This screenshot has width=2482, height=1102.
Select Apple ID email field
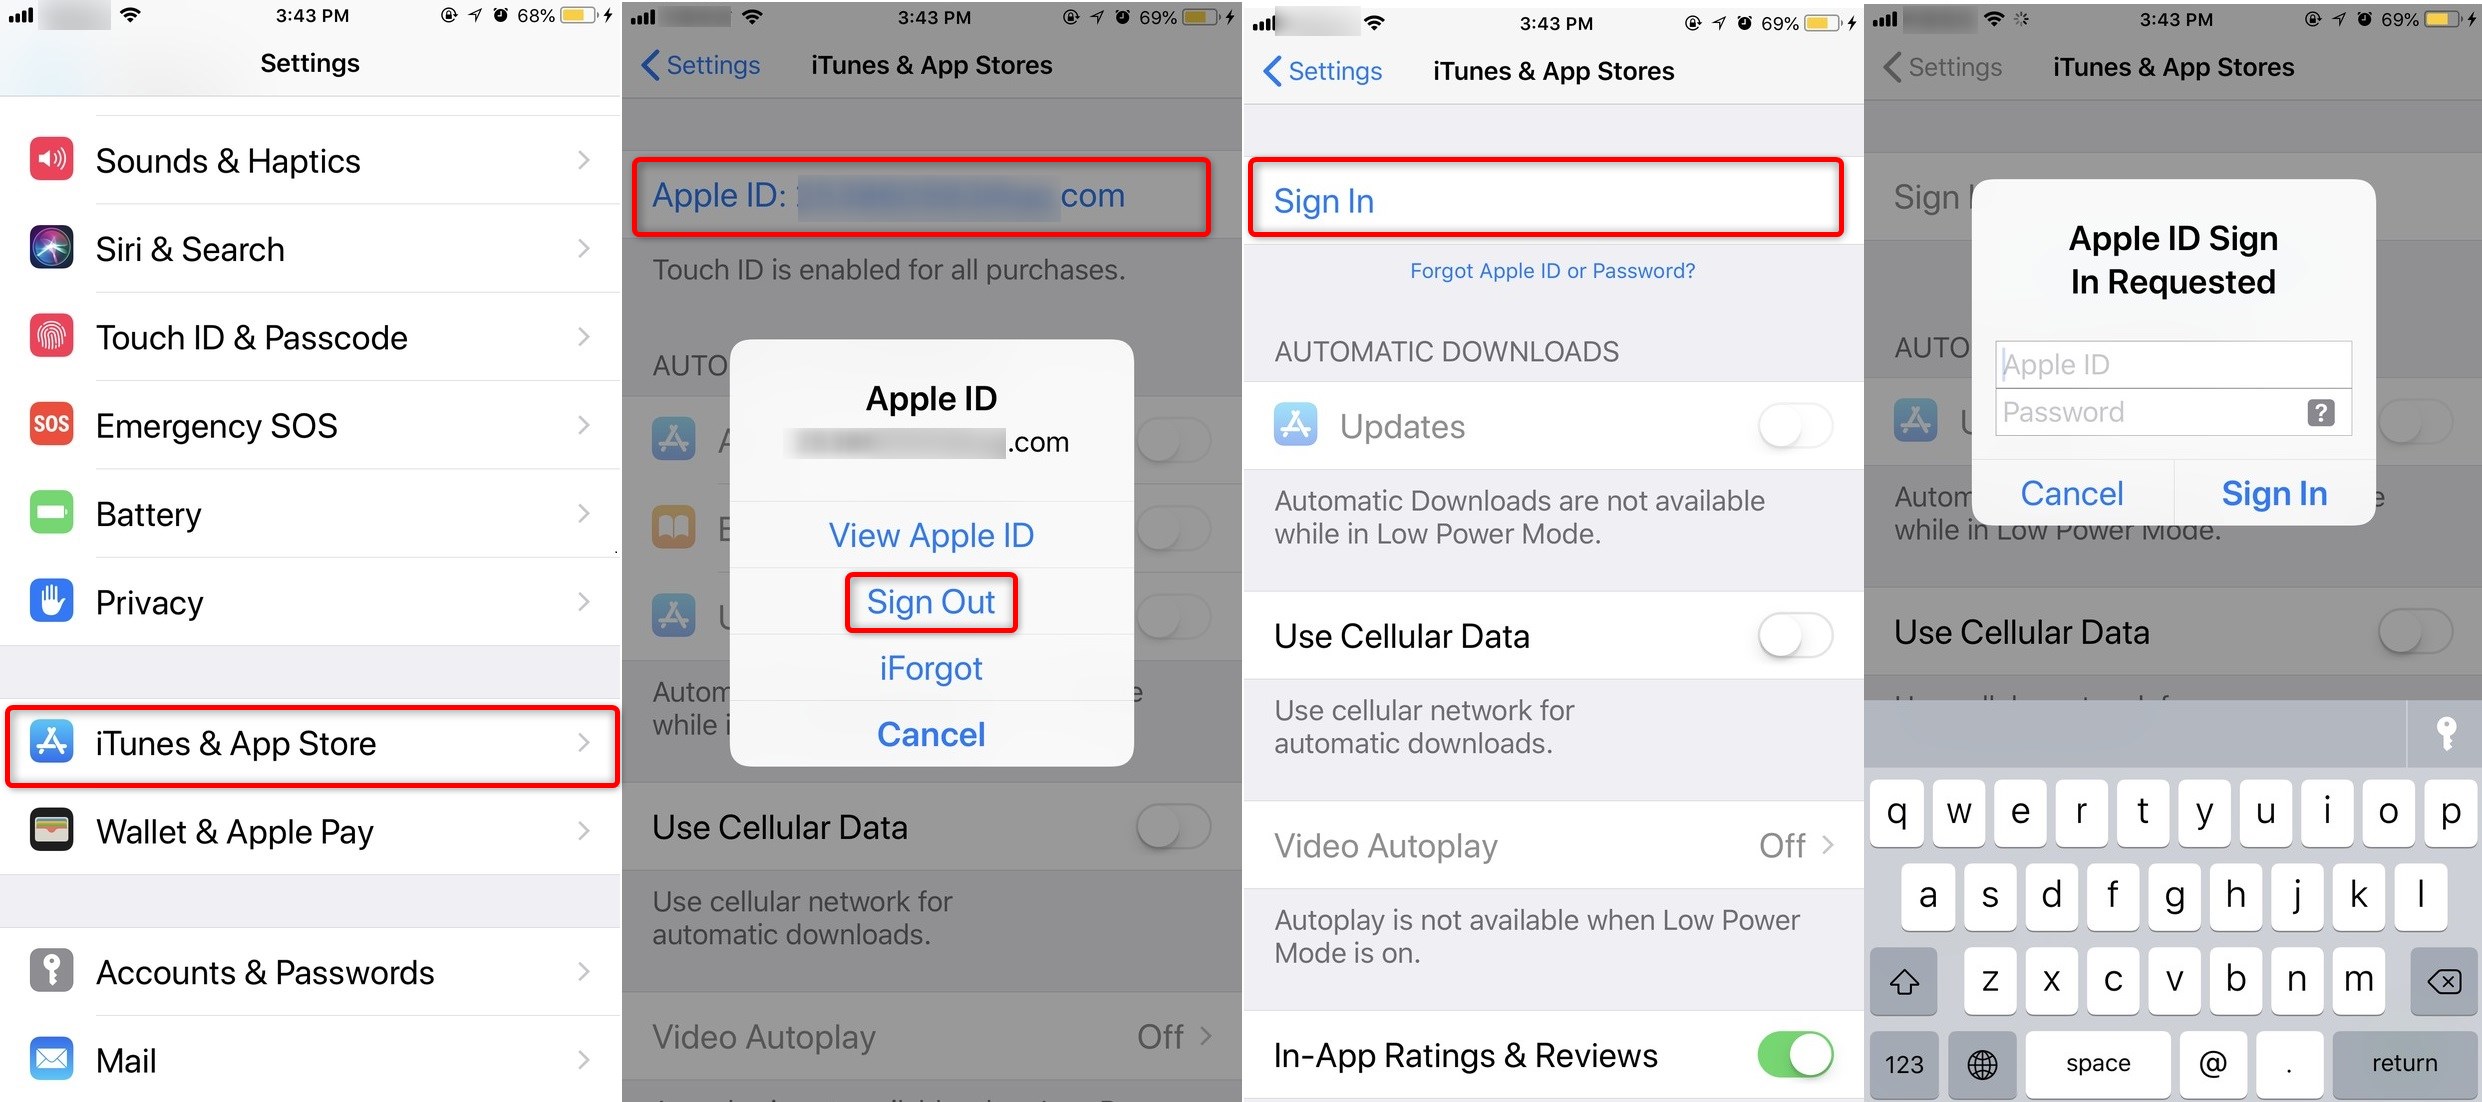click(2169, 361)
